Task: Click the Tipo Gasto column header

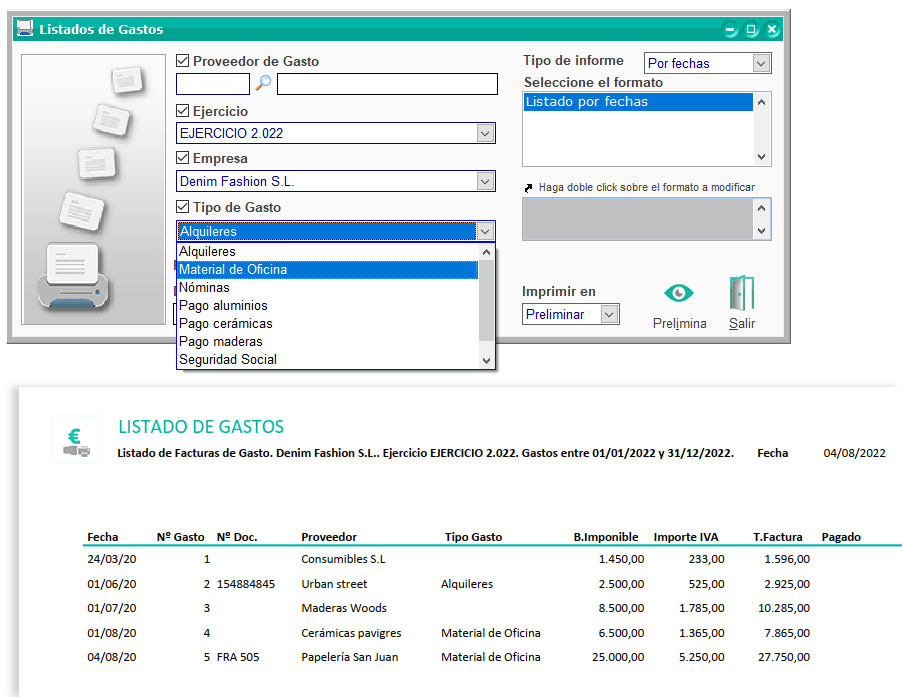Action: [473, 537]
